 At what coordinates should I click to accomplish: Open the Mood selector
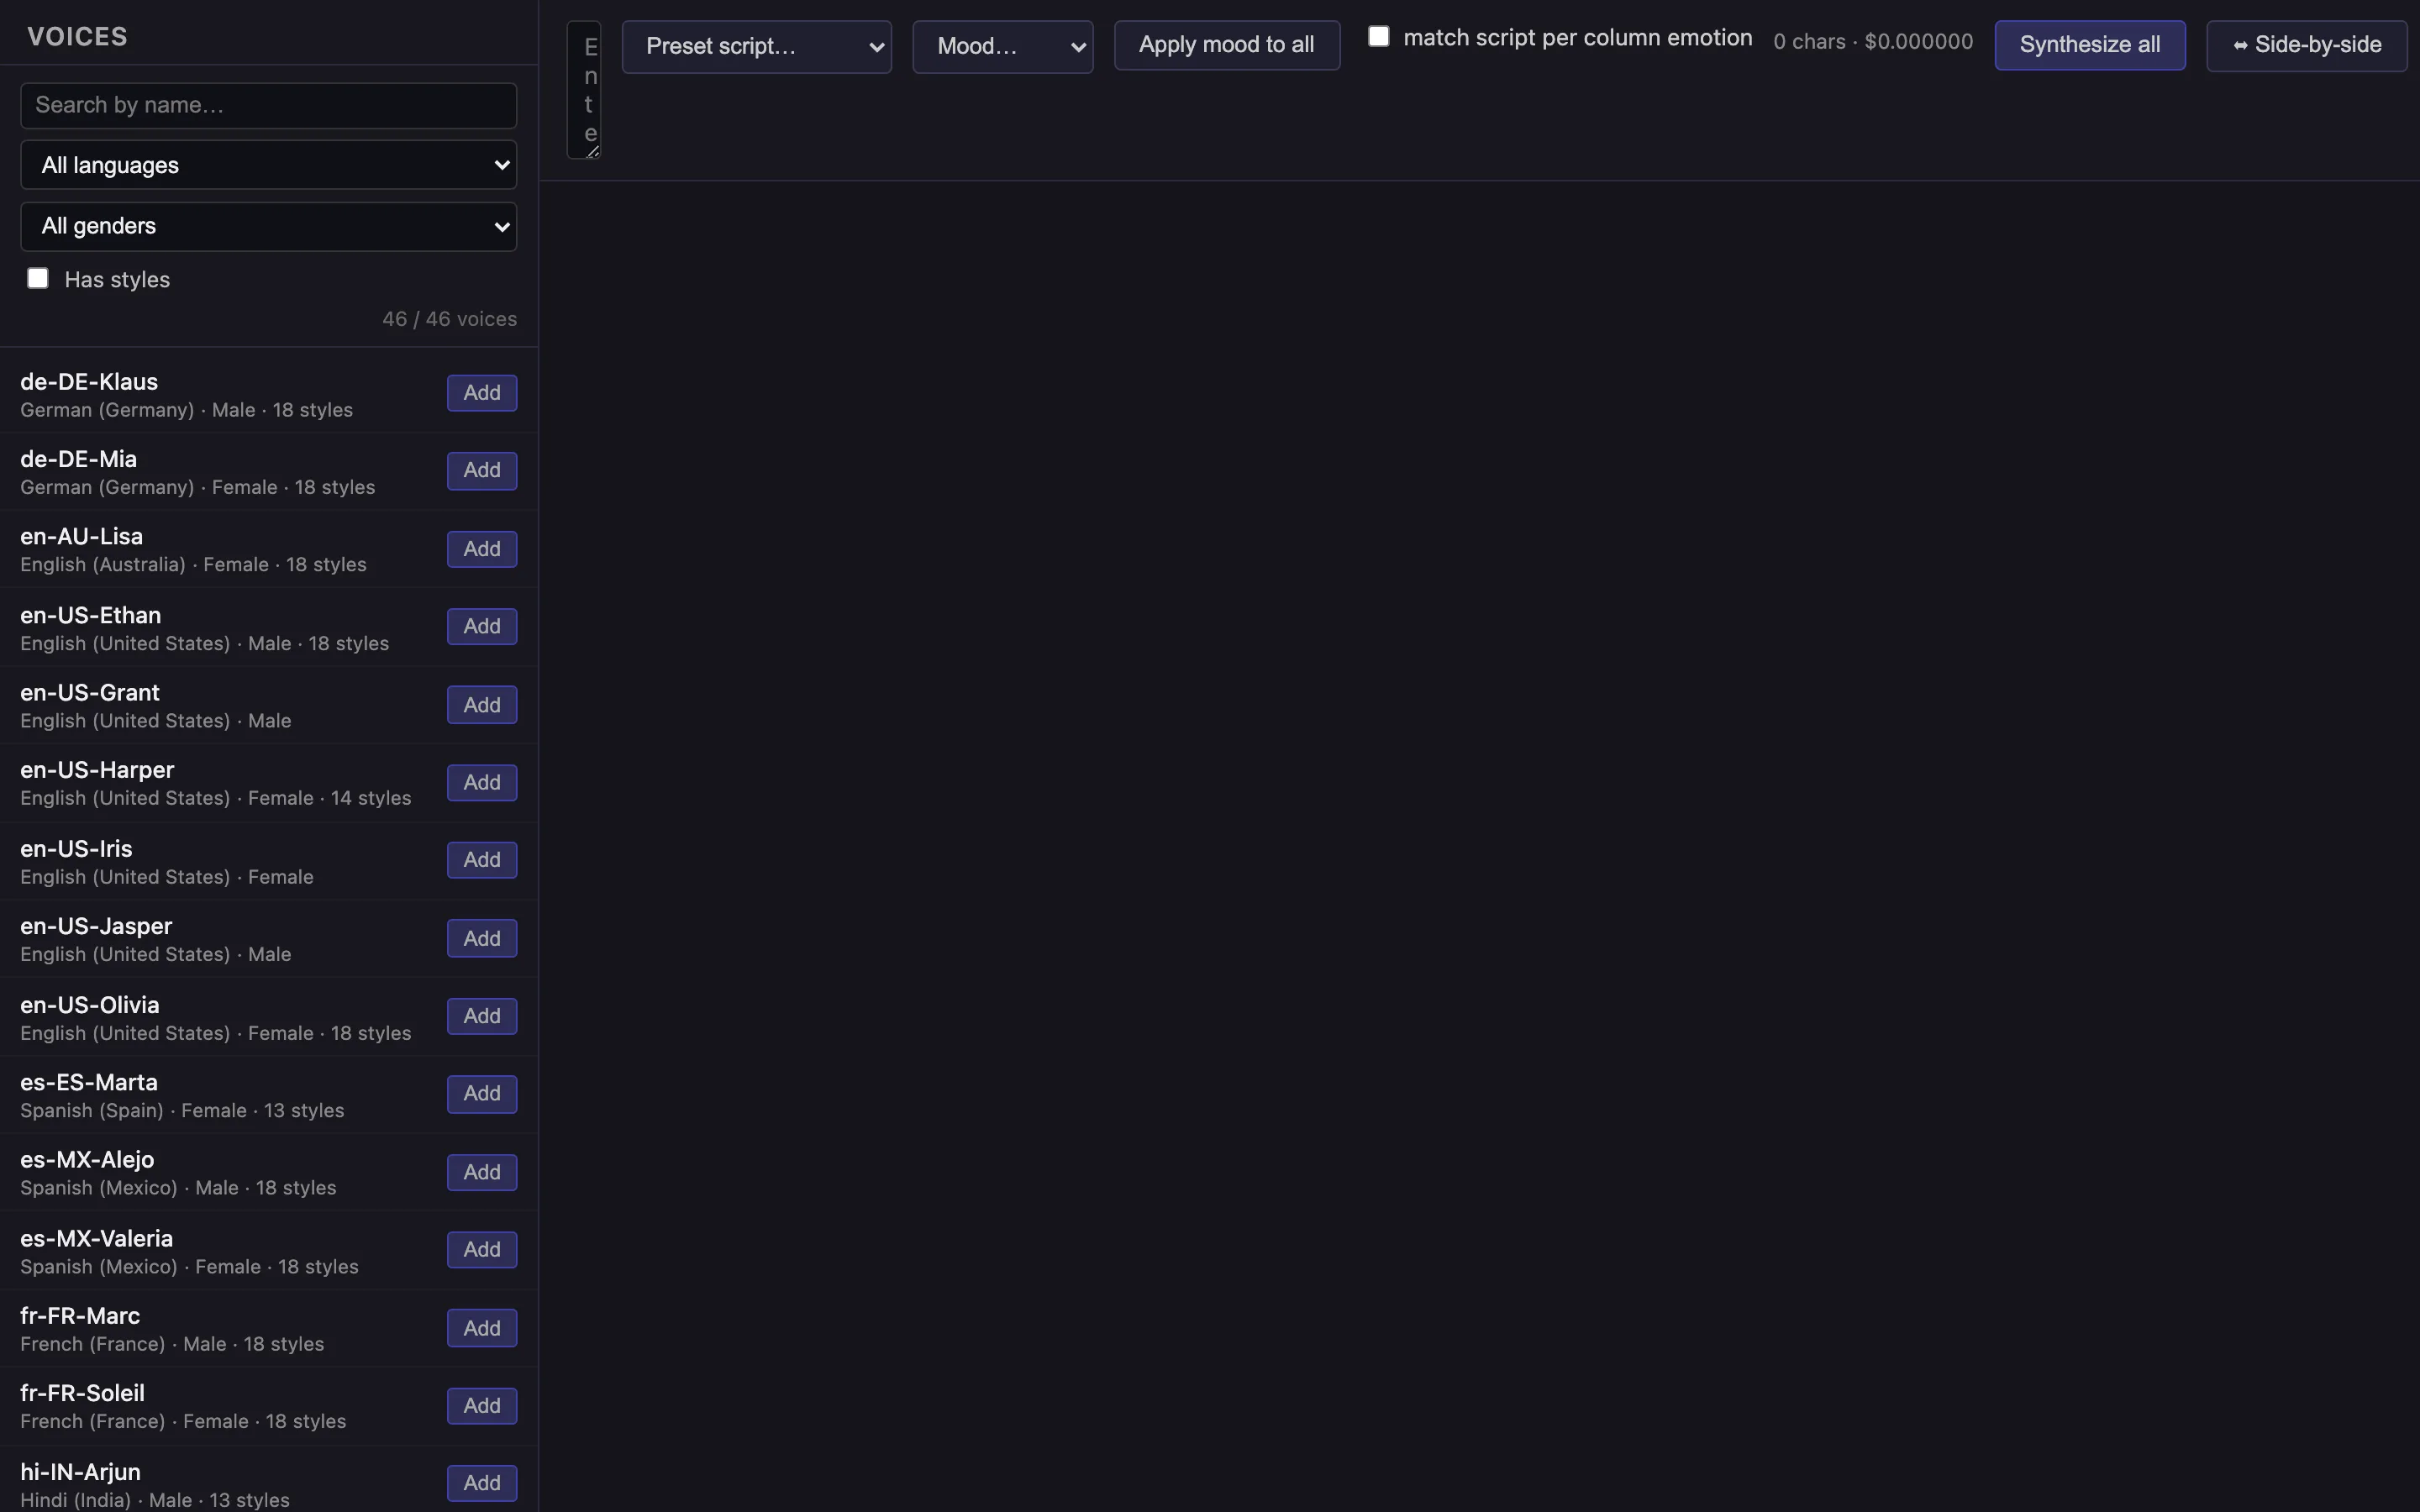click(1002, 46)
